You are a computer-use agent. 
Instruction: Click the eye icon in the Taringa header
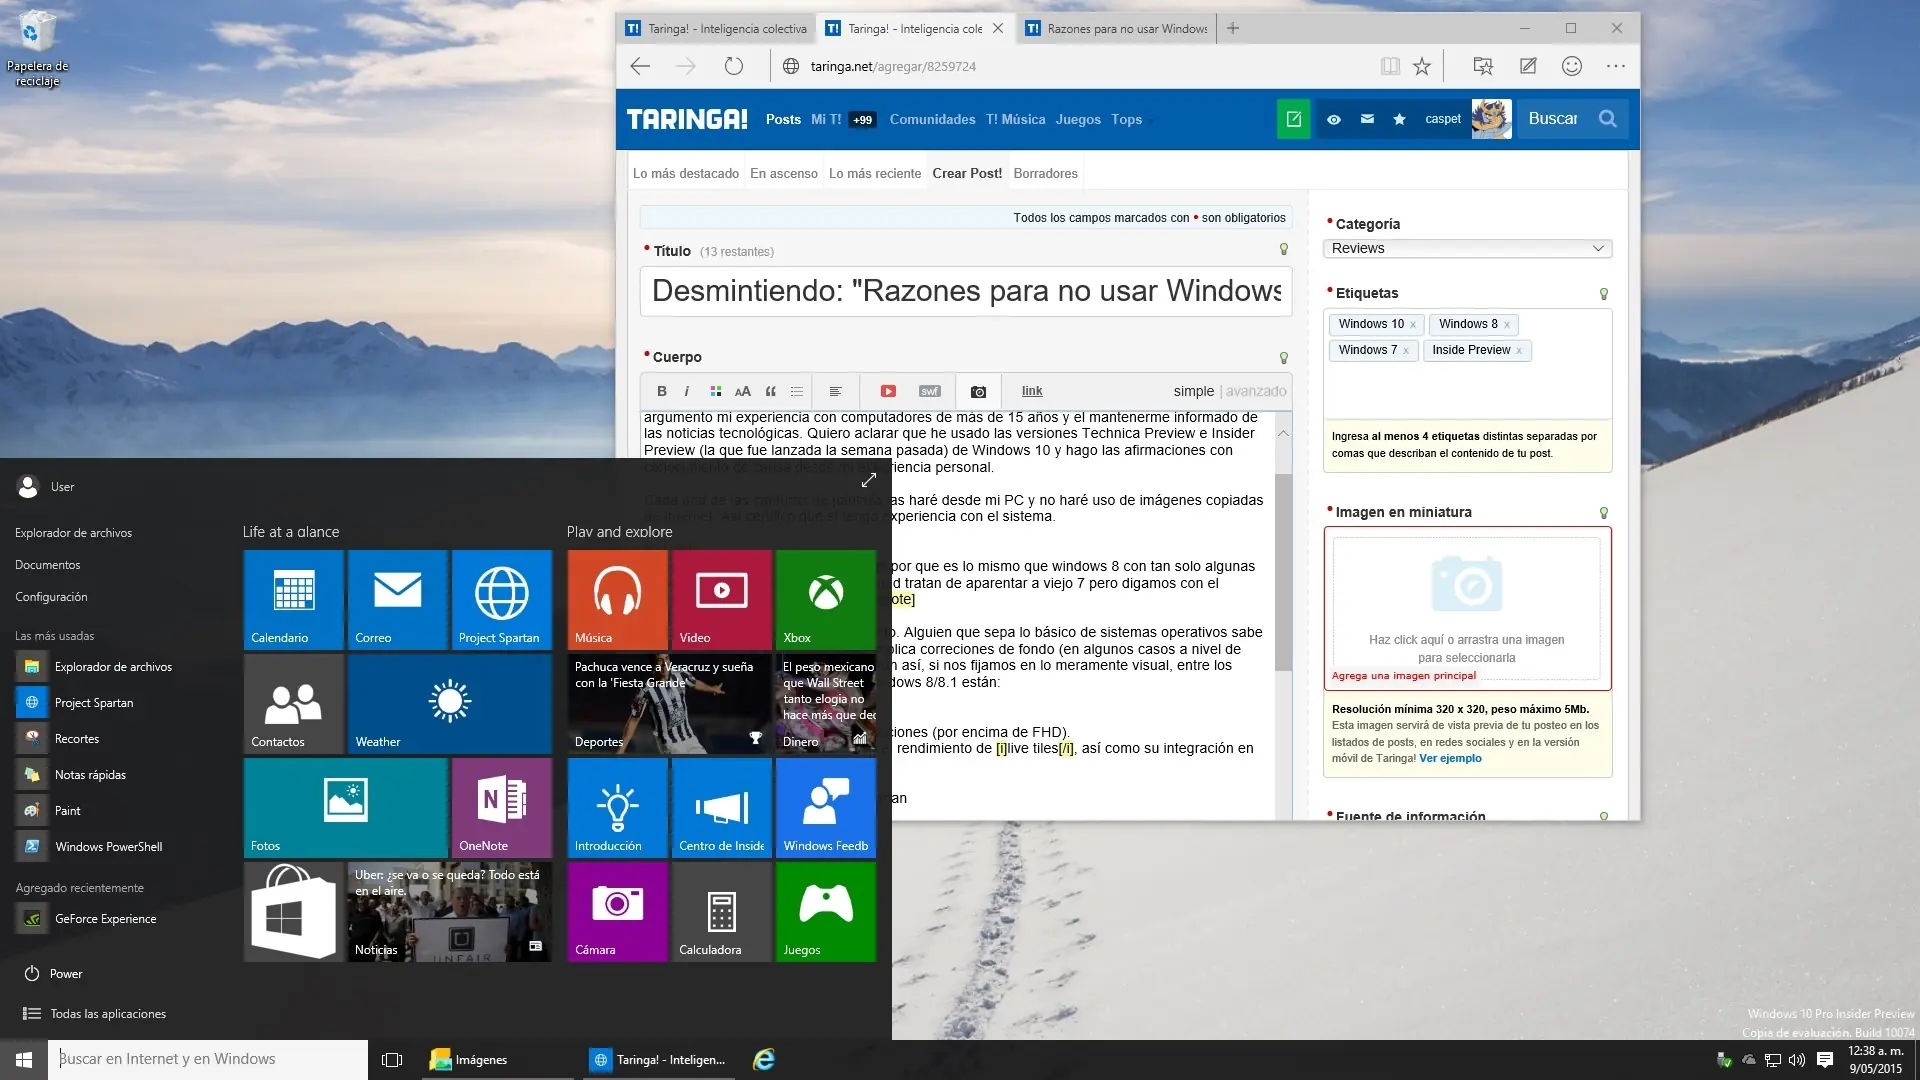pos(1333,119)
